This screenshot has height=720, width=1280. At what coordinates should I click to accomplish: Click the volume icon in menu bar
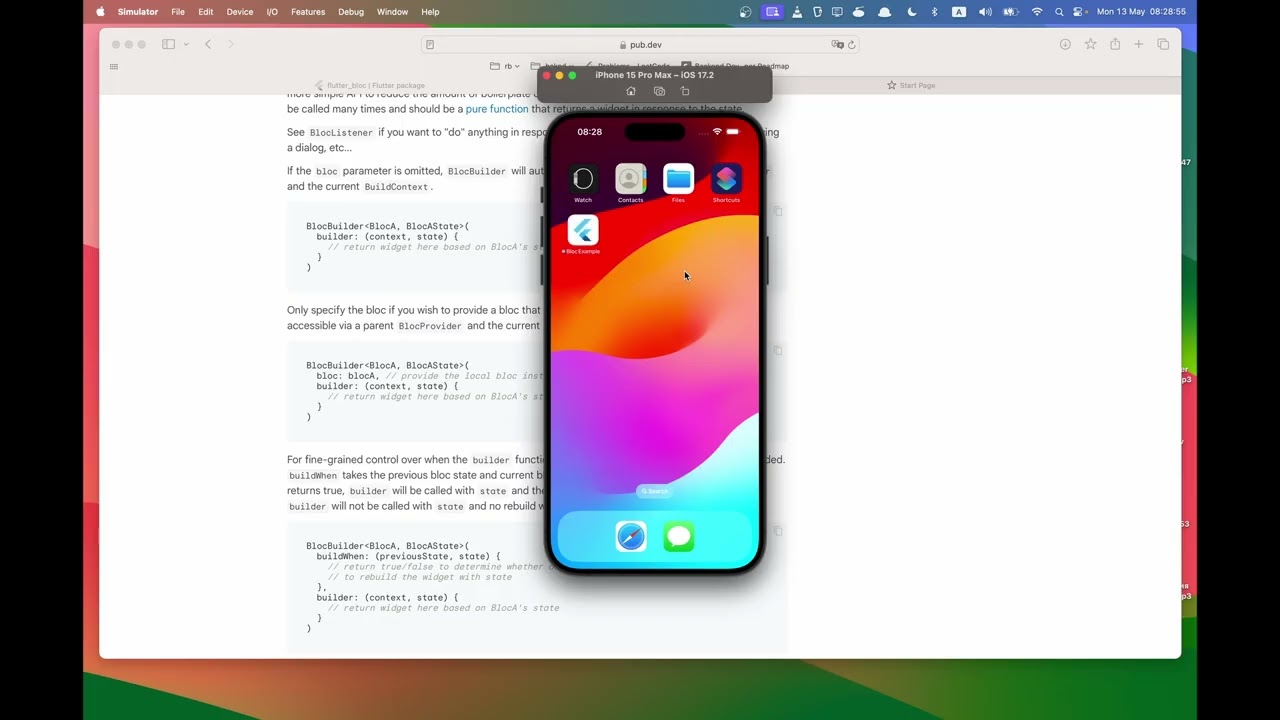pyautogui.click(x=985, y=12)
